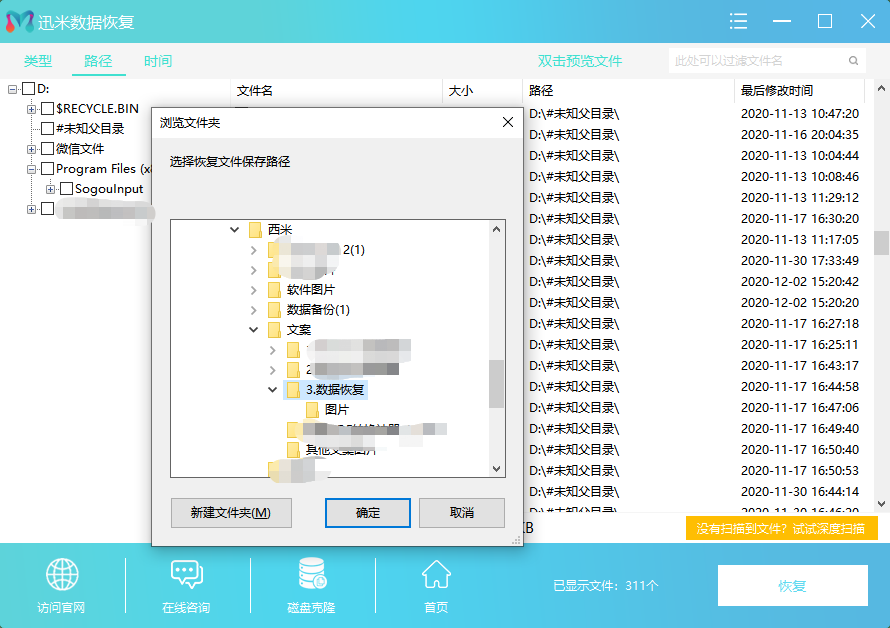890x628 pixels.
Task: Confirm the save path with 确定 button
Action: [x=367, y=513]
